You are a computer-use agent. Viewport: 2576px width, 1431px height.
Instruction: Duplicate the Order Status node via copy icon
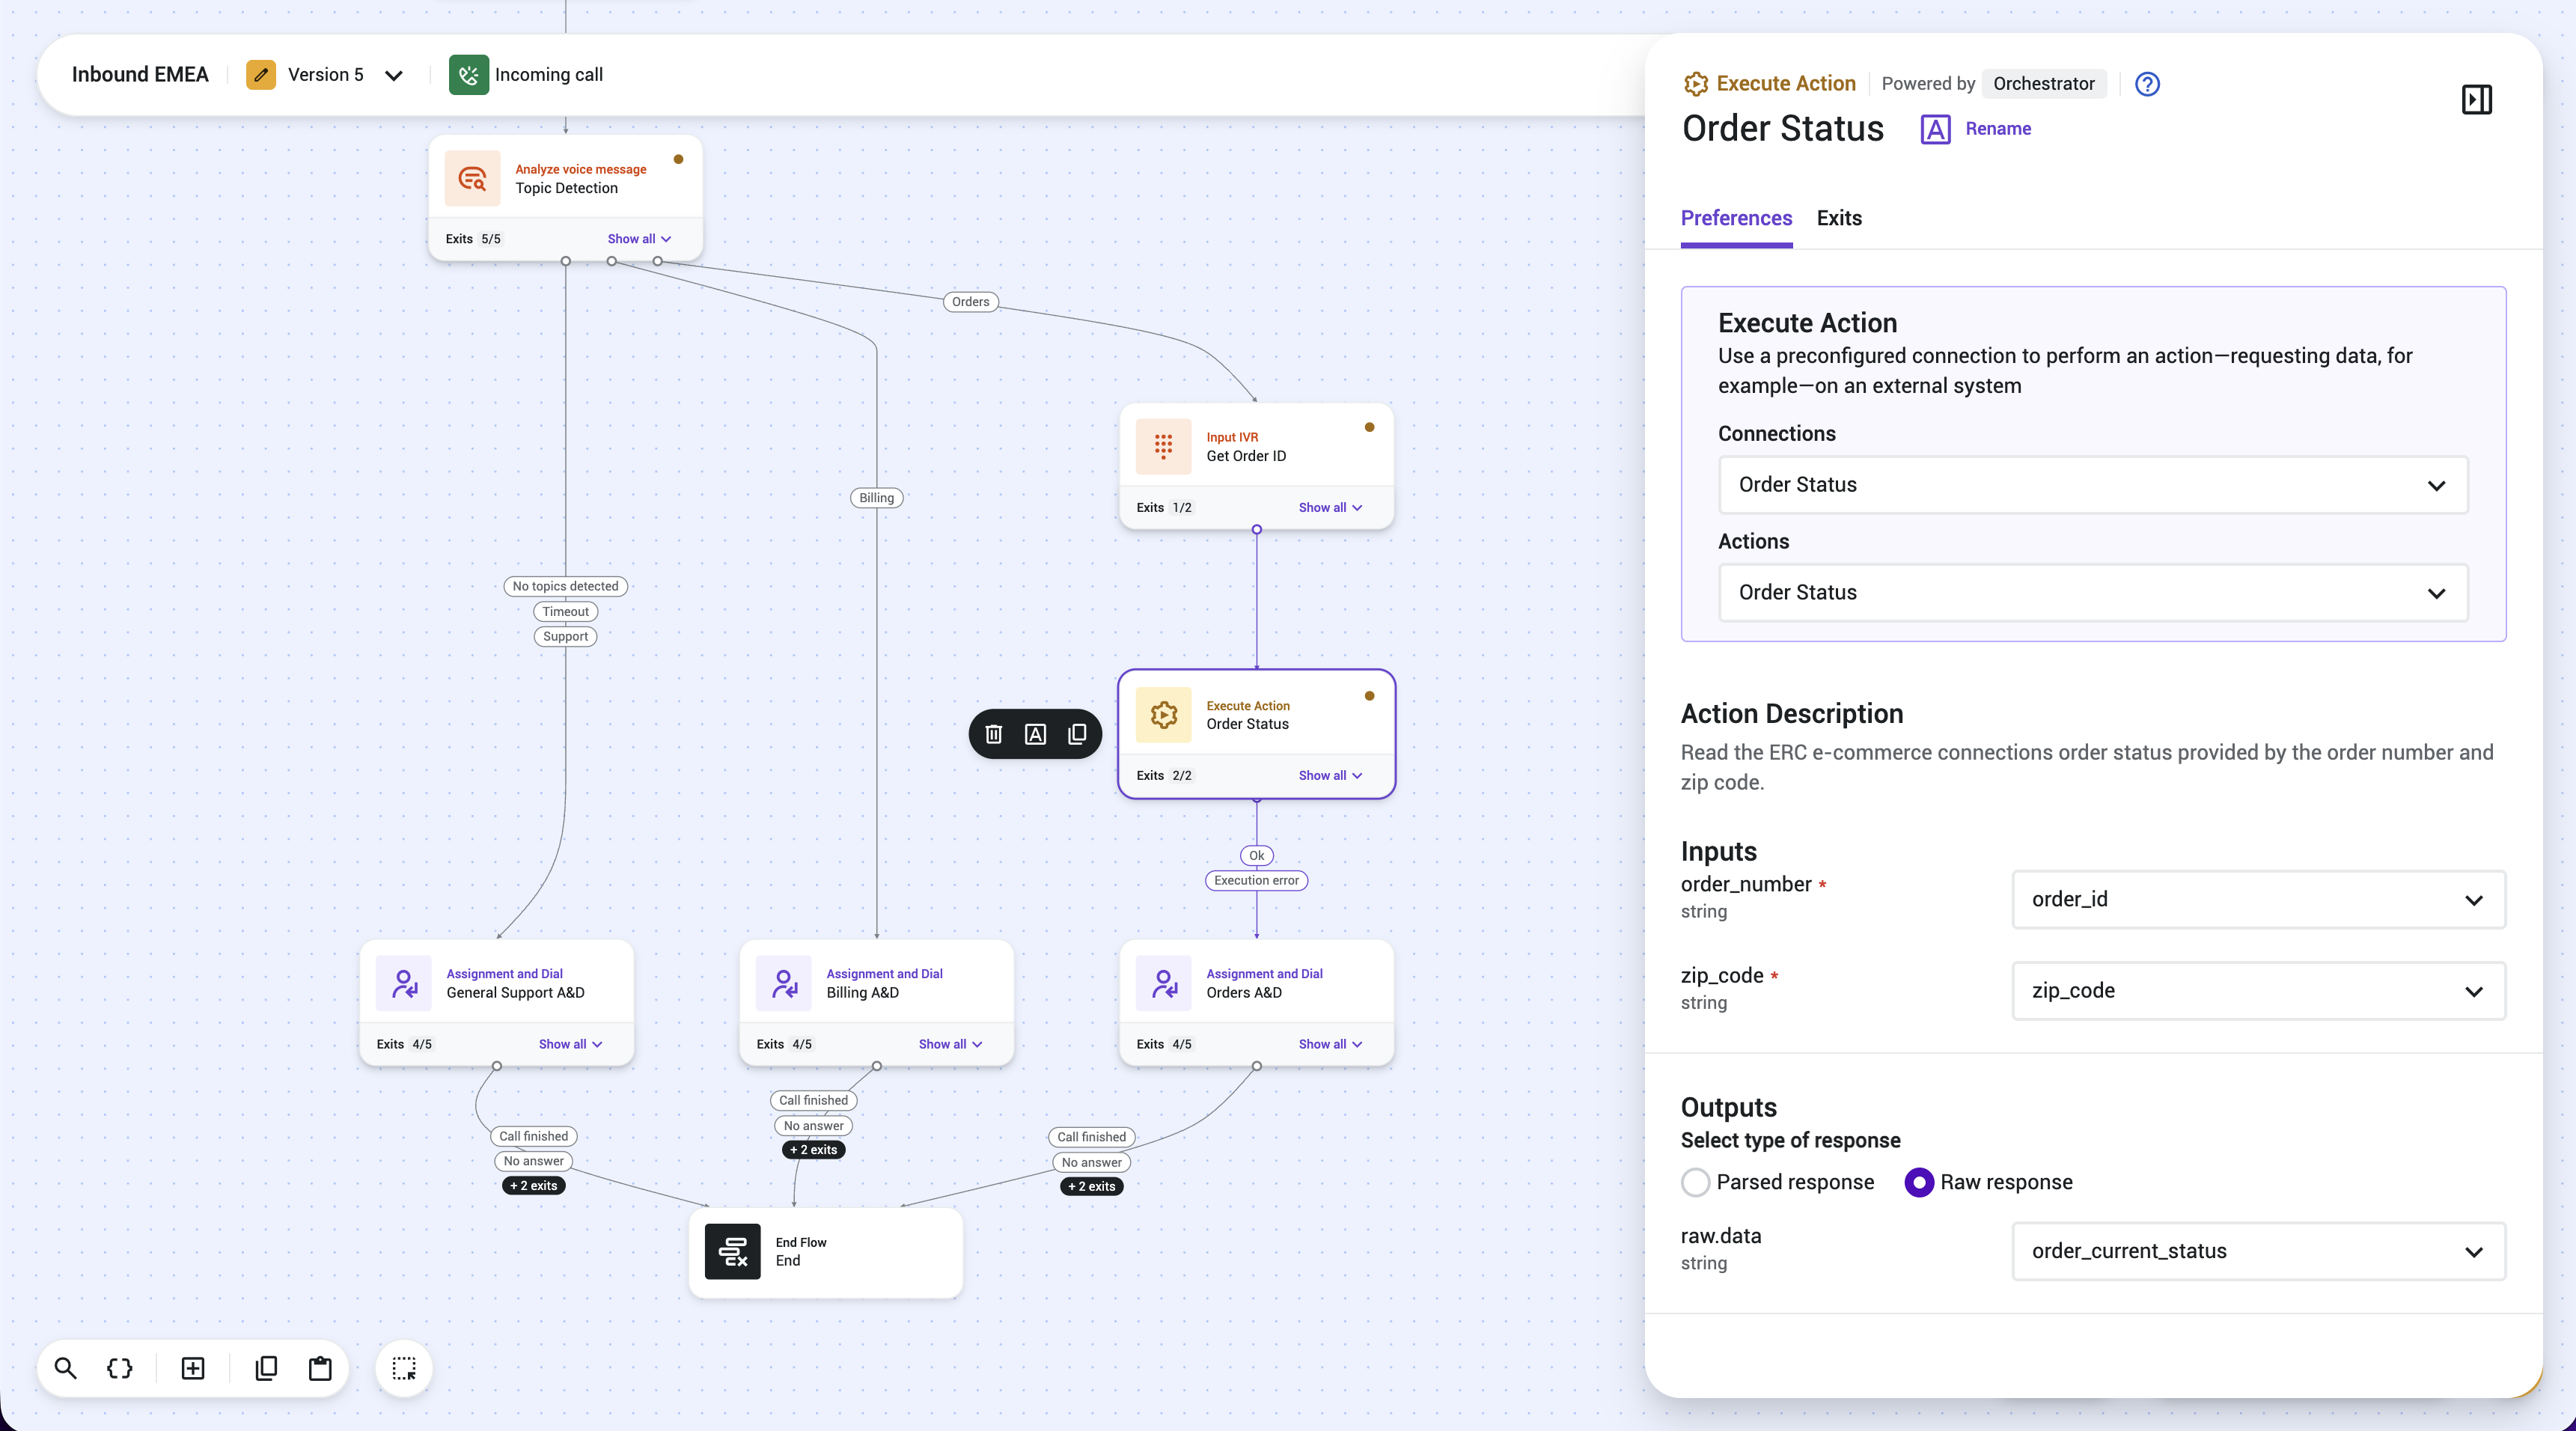[x=1077, y=734]
